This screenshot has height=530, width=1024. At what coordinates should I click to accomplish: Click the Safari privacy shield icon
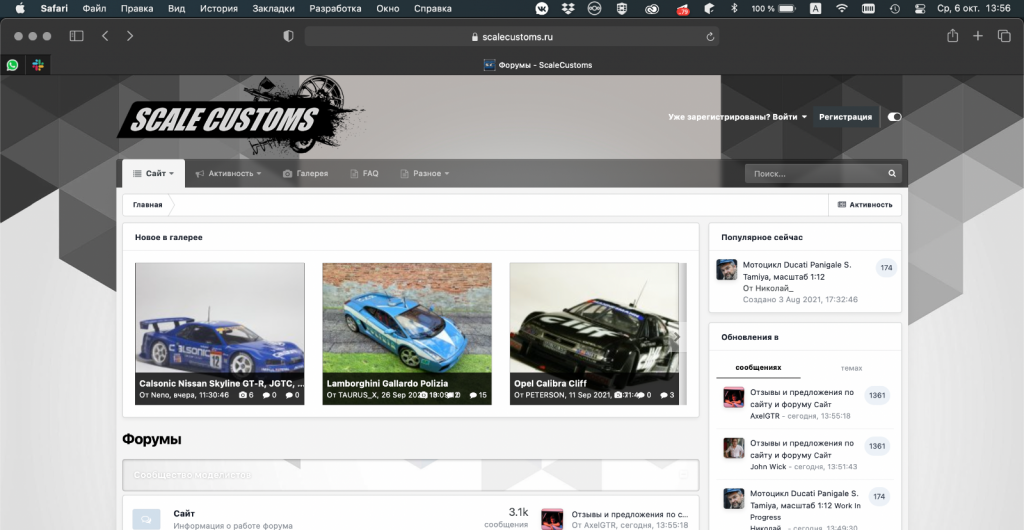(x=288, y=36)
